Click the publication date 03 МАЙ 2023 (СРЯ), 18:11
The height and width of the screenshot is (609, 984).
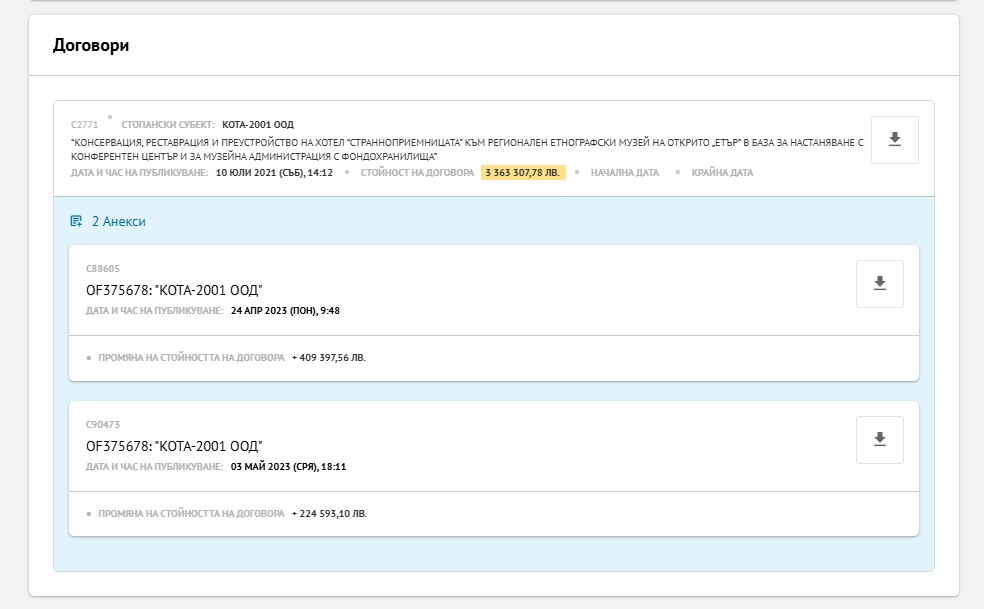tap(288, 467)
